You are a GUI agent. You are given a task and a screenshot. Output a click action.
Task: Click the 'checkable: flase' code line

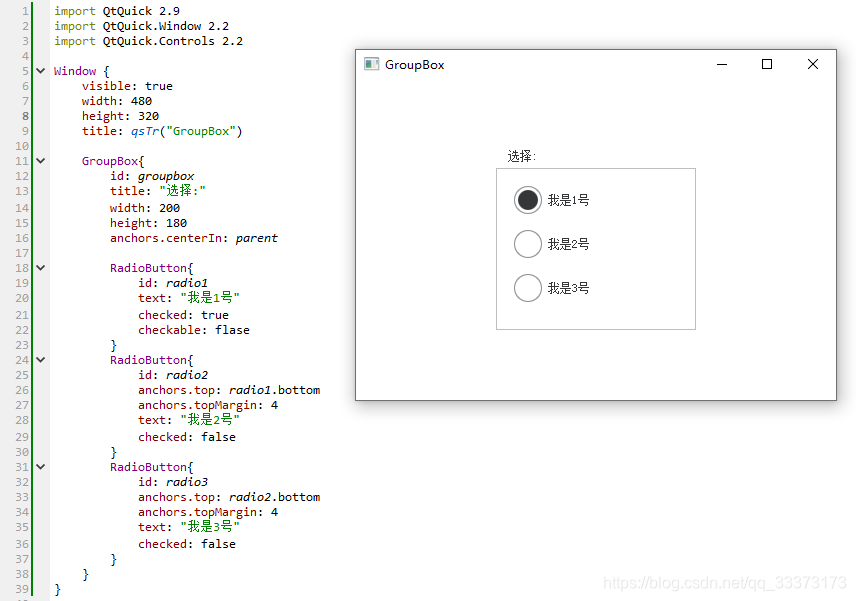pyautogui.click(x=194, y=330)
